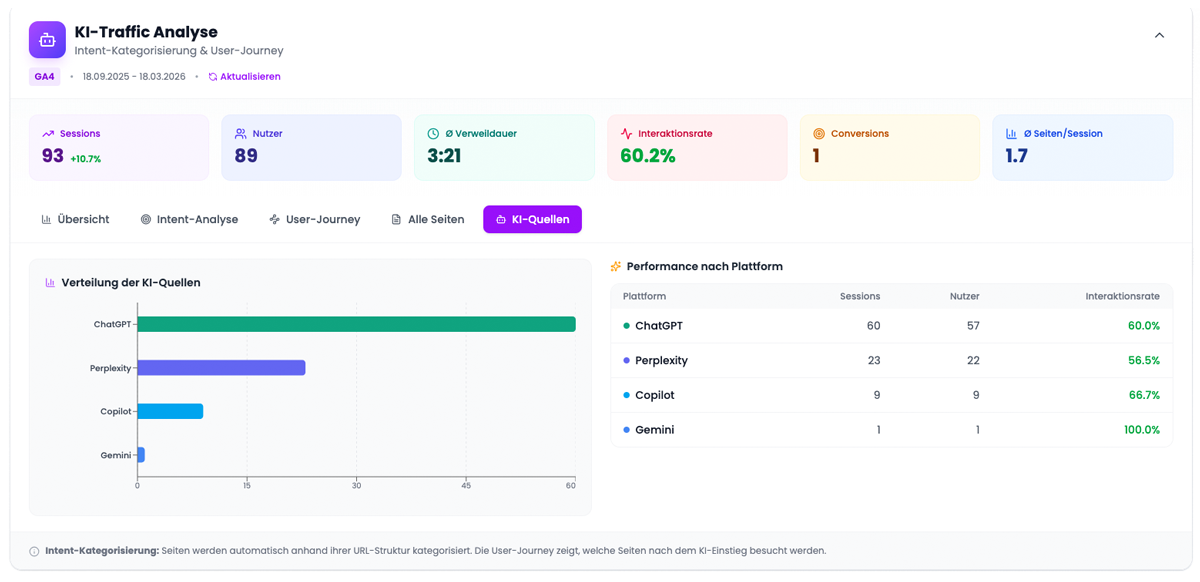Viewport: 1200px width, 582px height.
Task: Click the bar-chart icon on Seiten/Session card
Action: pyautogui.click(x=1010, y=132)
